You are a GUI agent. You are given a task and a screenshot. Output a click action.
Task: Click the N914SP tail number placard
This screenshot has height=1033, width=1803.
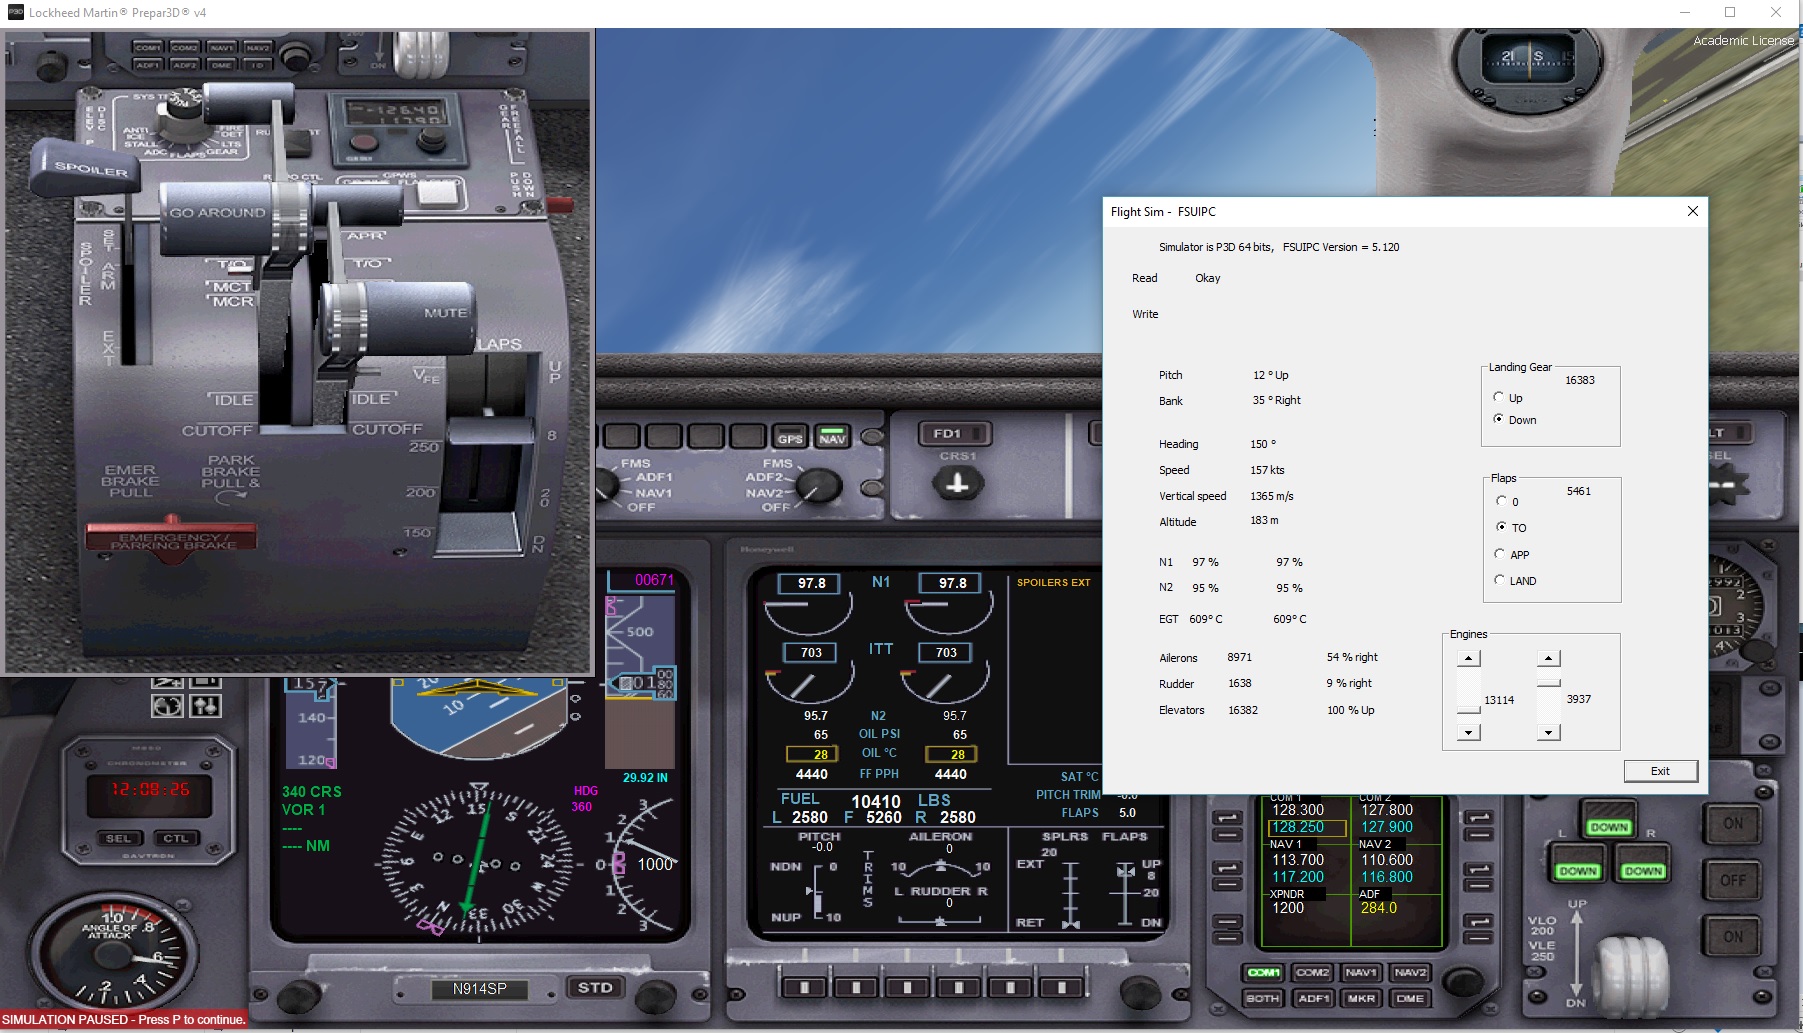coord(479,989)
